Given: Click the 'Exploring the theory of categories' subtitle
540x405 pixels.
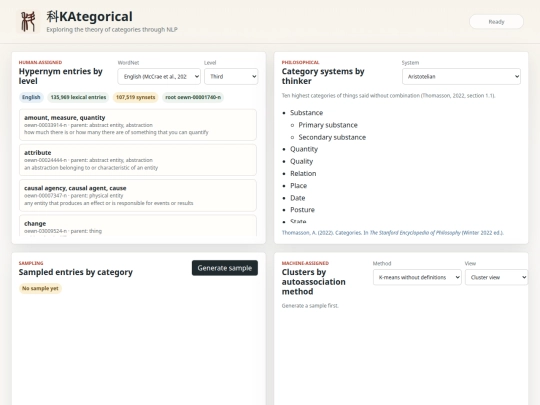Looking at the screenshot, I should (112, 30).
